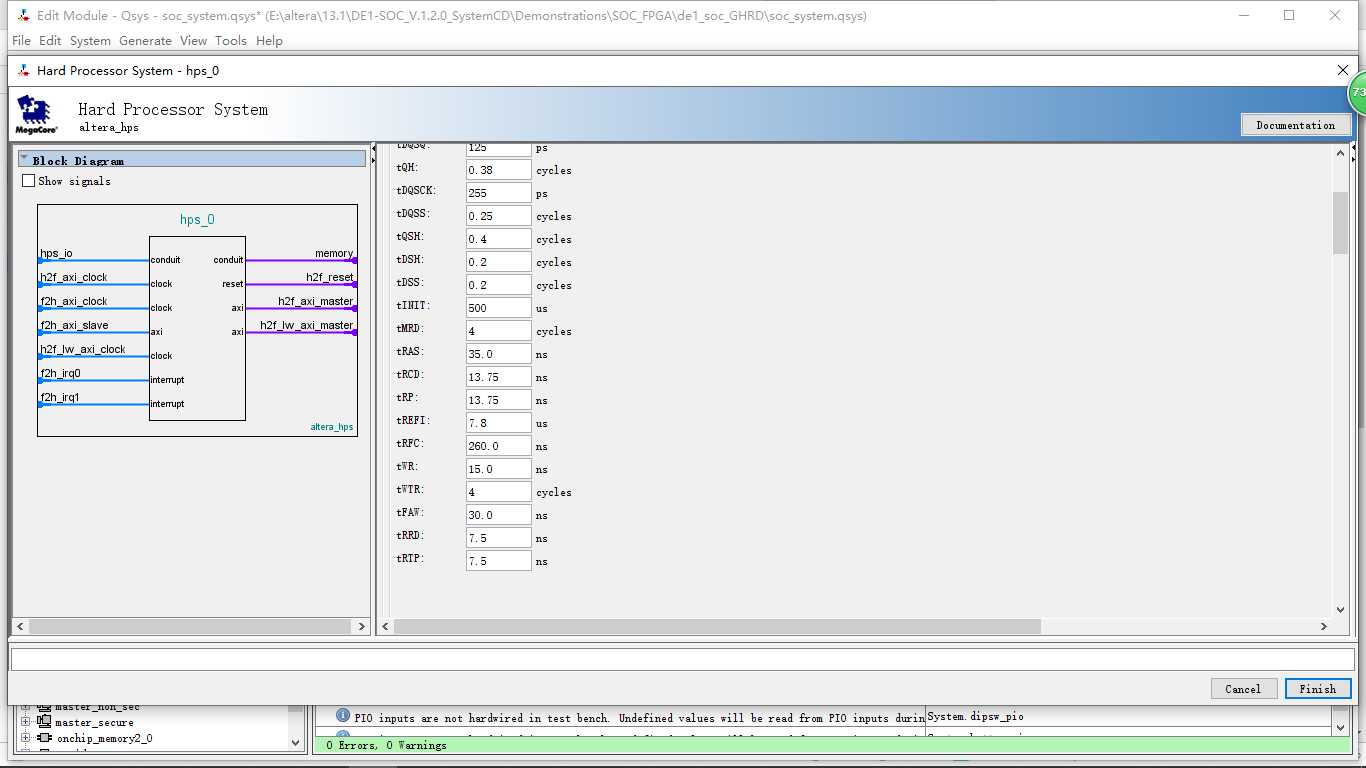Select the f2h_irq0 interrupt port label
This screenshot has height=768, width=1366.
coord(60,374)
